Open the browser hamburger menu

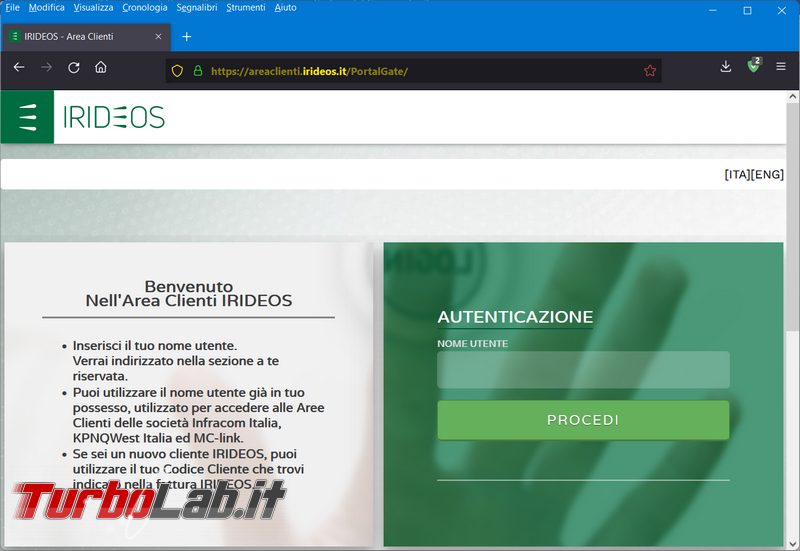(781, 66)
